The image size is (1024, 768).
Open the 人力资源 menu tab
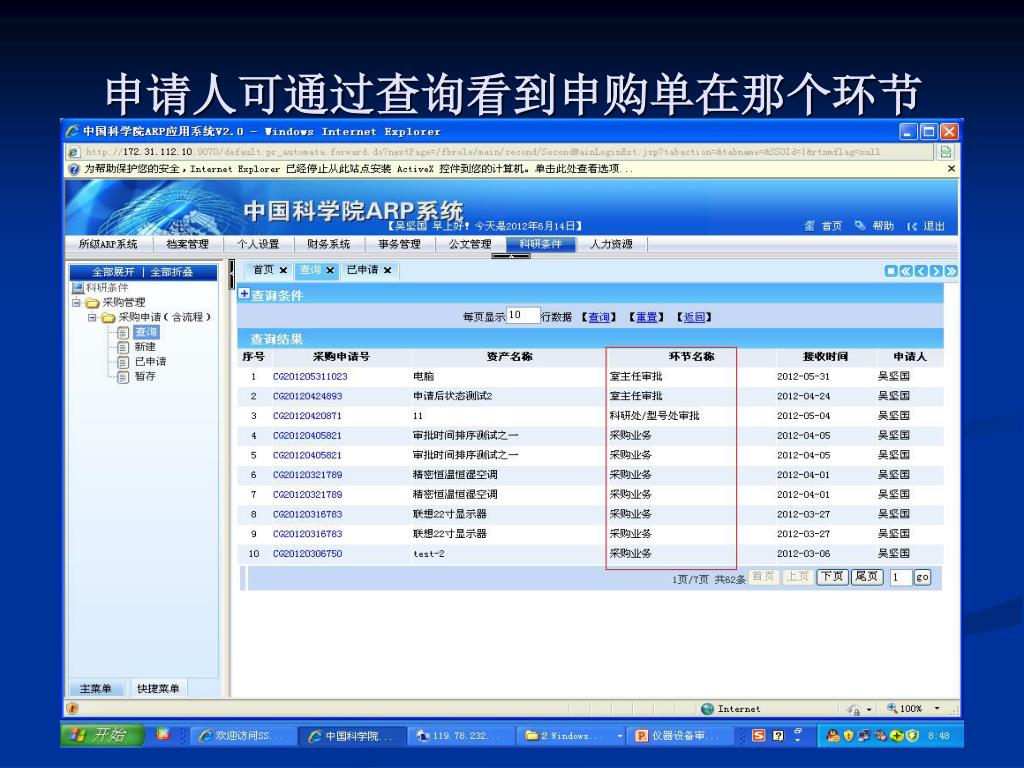(611, 244)
